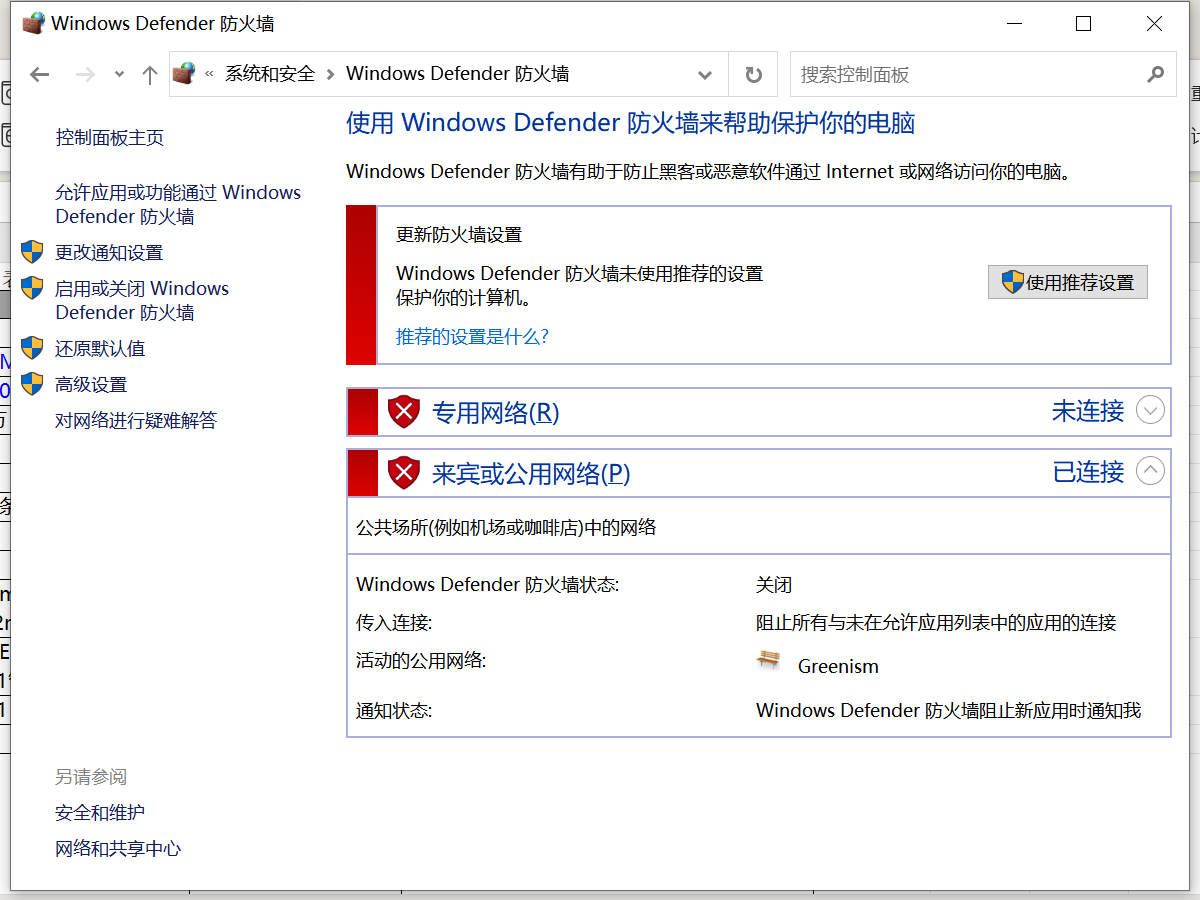This screenshot has width=1200, height=900.
Task: Open the breadcrumb chevron after 系统和安全
Action: pos(330,74)
